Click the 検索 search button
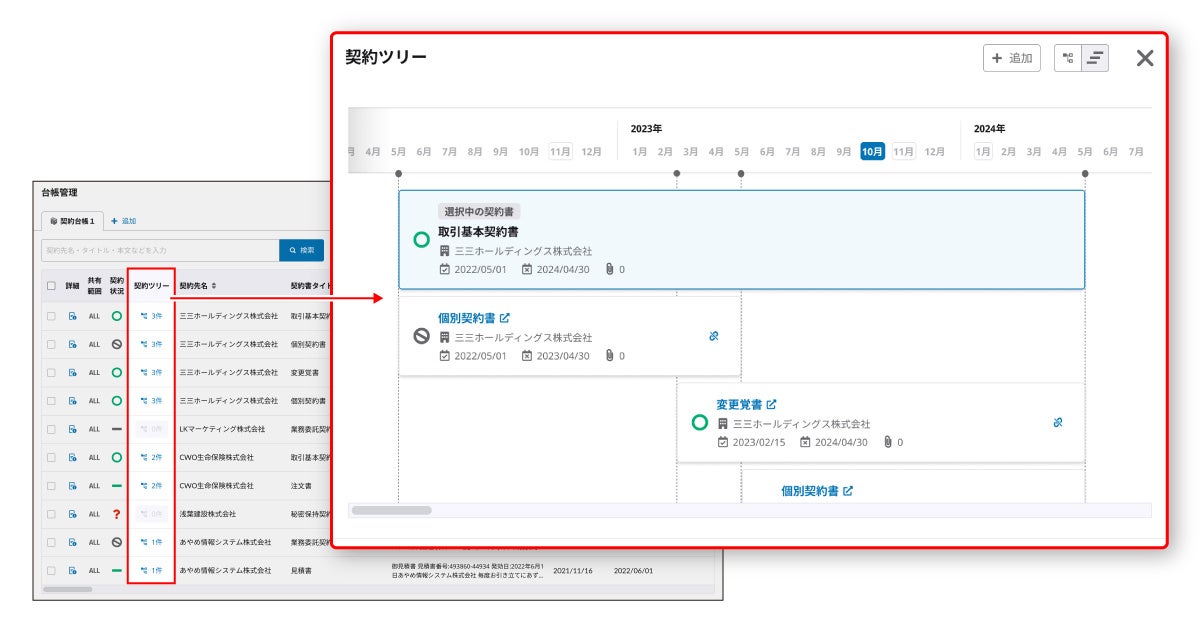 (301, 250)
